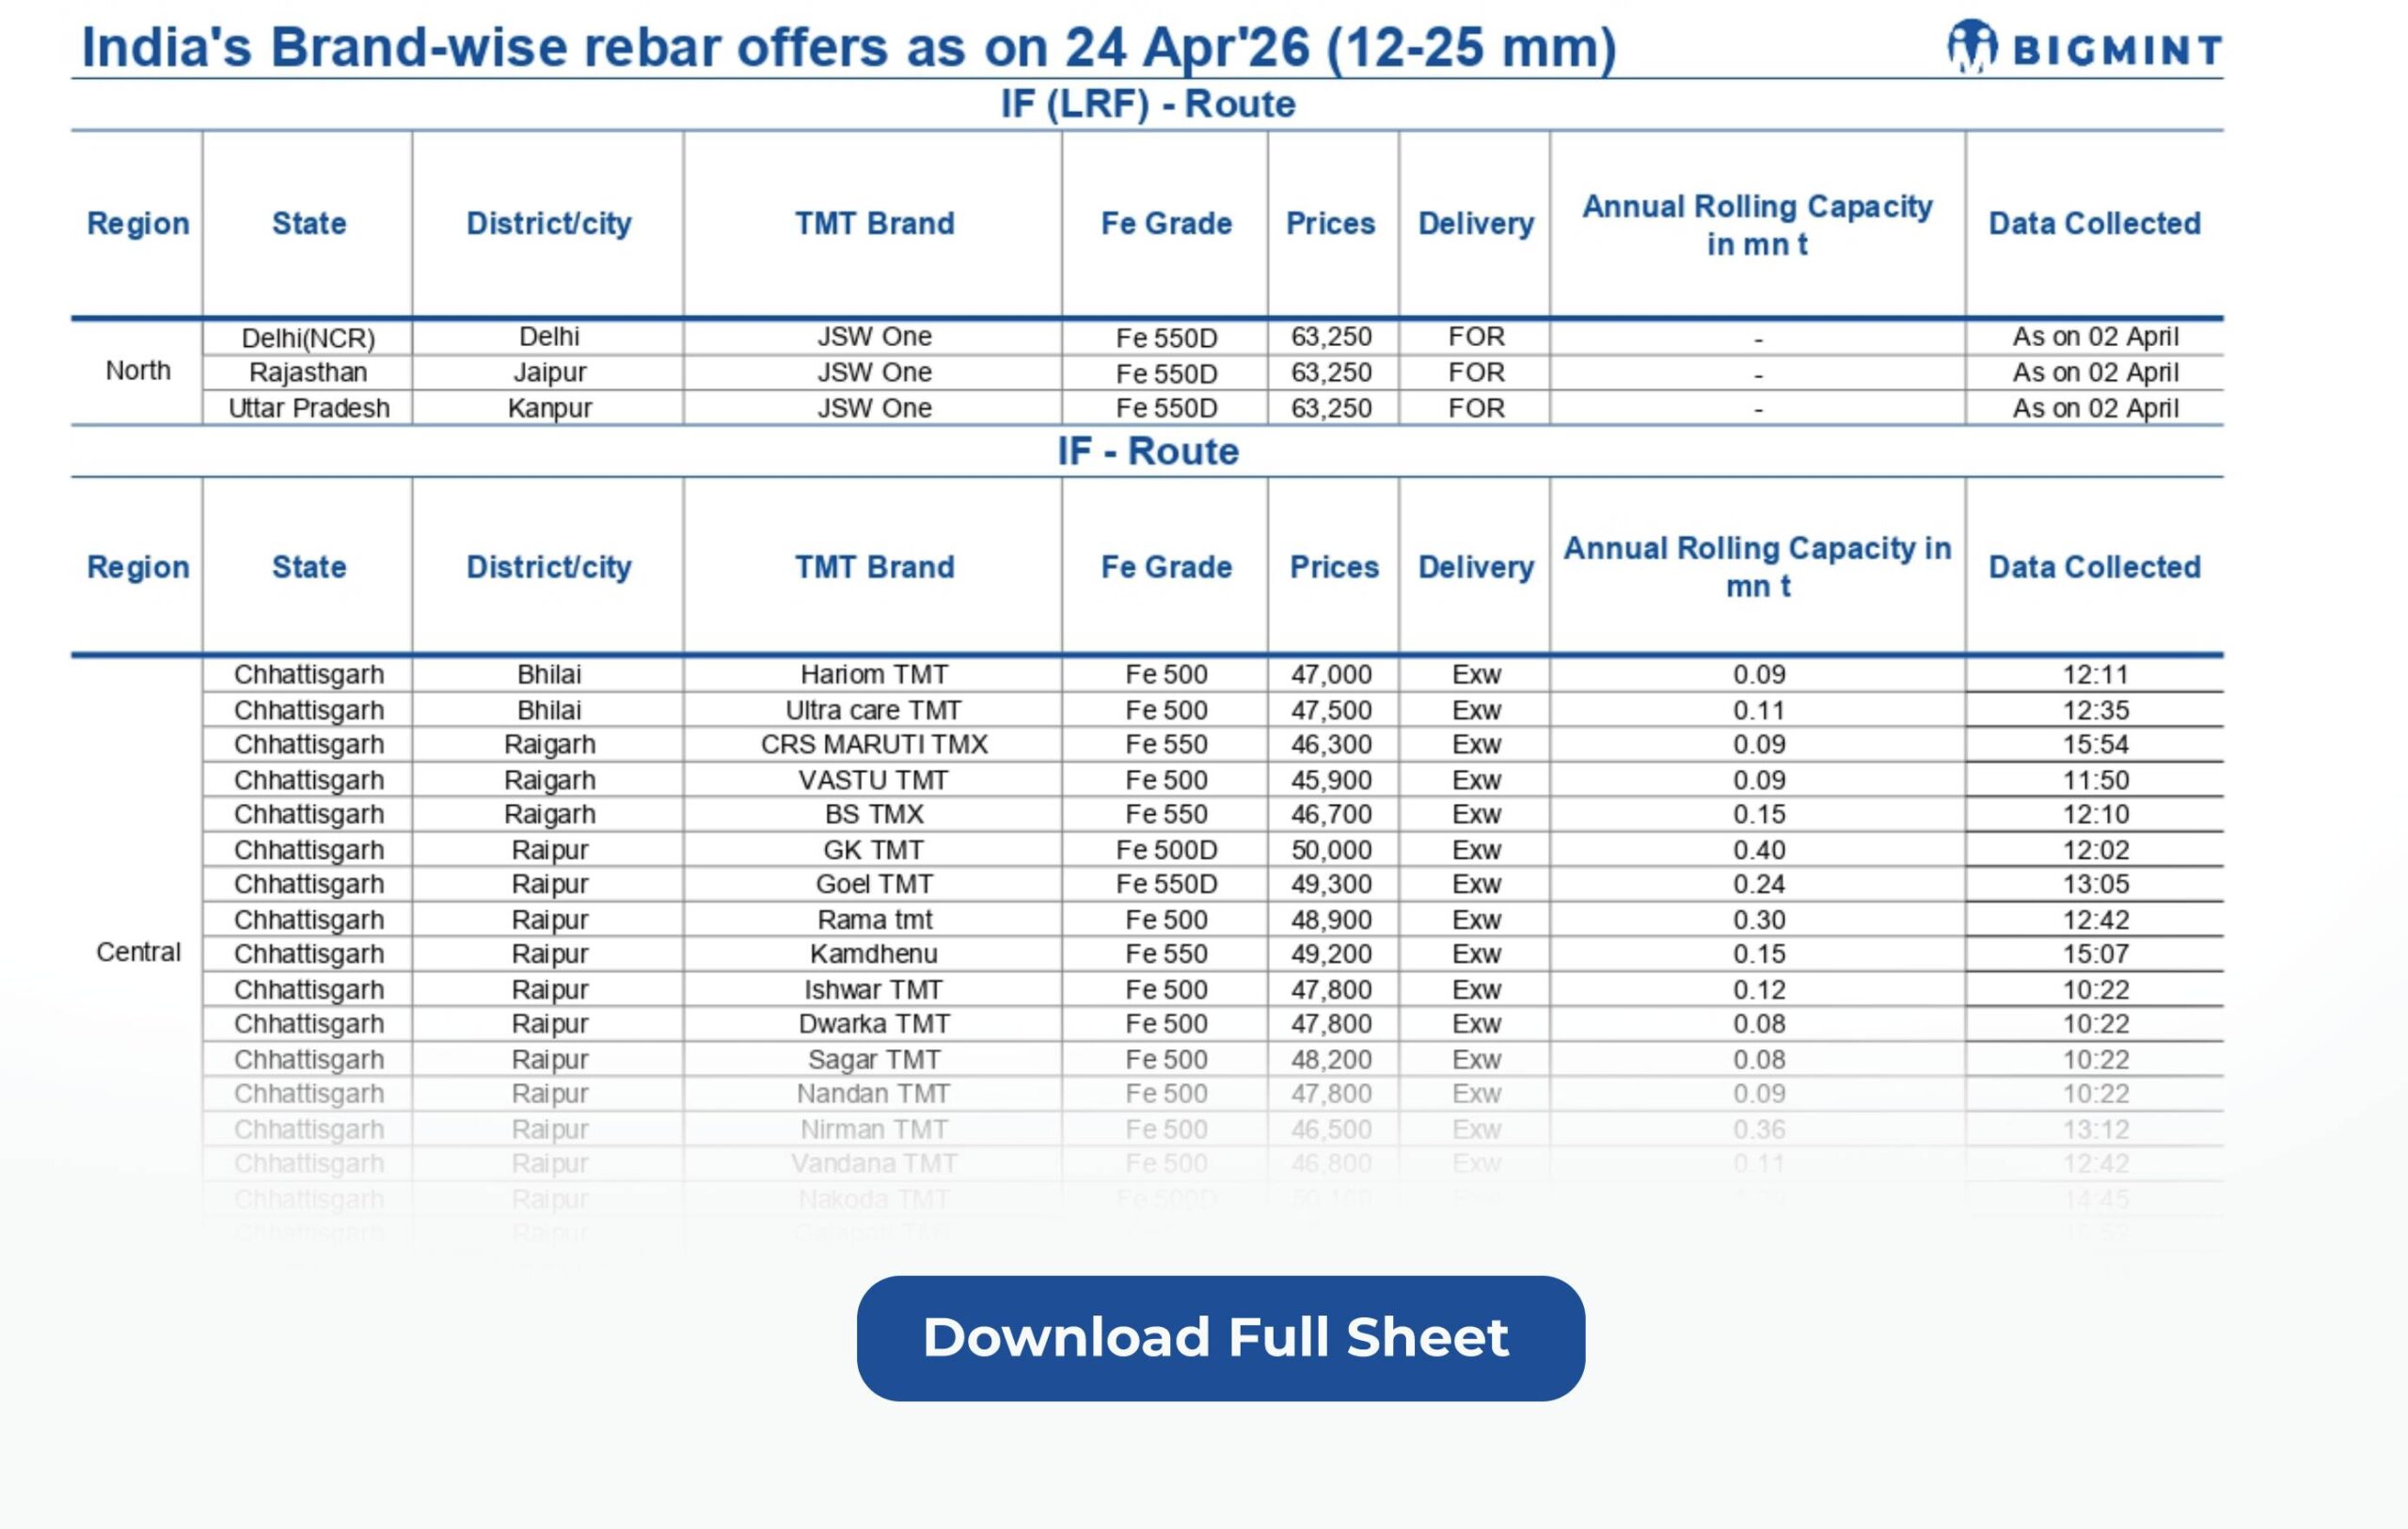Click the Hariom TMT brand cell
The image size is (2408, 1529).
click(873, 674)
